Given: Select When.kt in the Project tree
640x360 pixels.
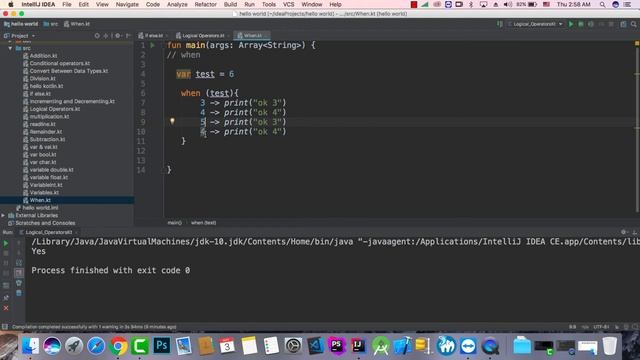Looking at the screenshot, I should tap(40, 200).
